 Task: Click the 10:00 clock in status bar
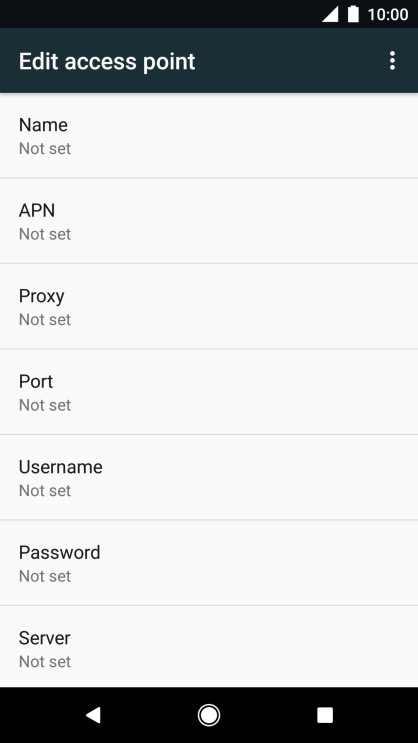point(388,15)
